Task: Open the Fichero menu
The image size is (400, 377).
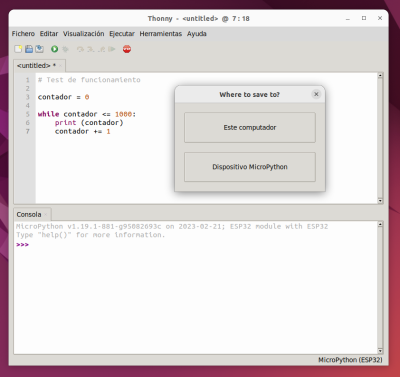Action: (x=23, y=34)
